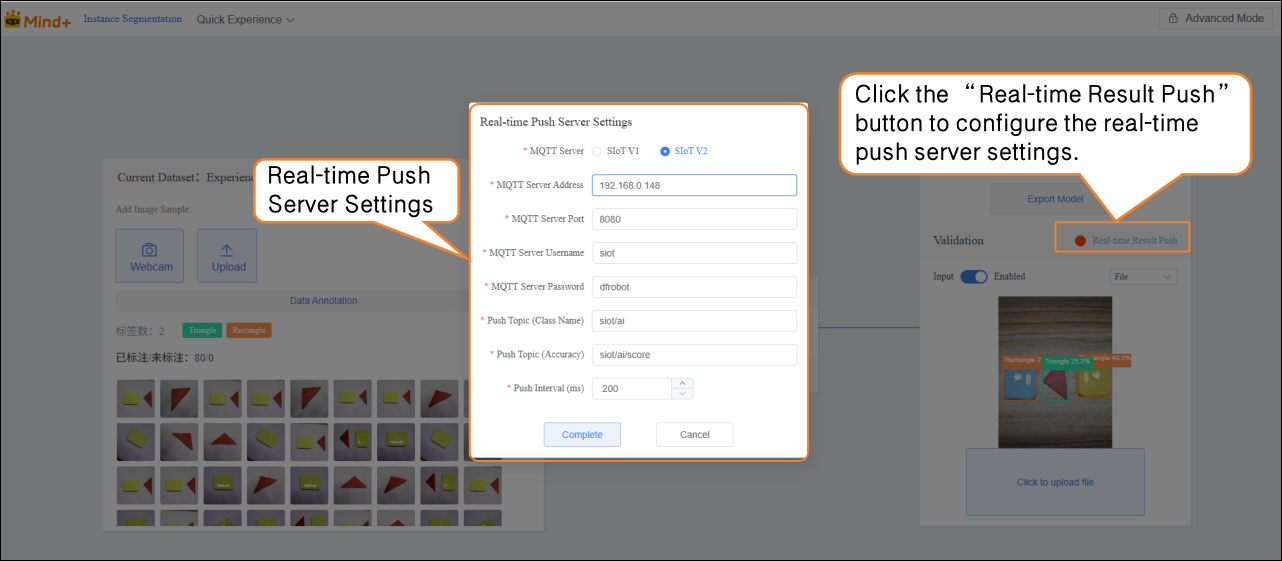Click the Data Annotation bar
The image size is (1282, 561).
click(323, 301)
